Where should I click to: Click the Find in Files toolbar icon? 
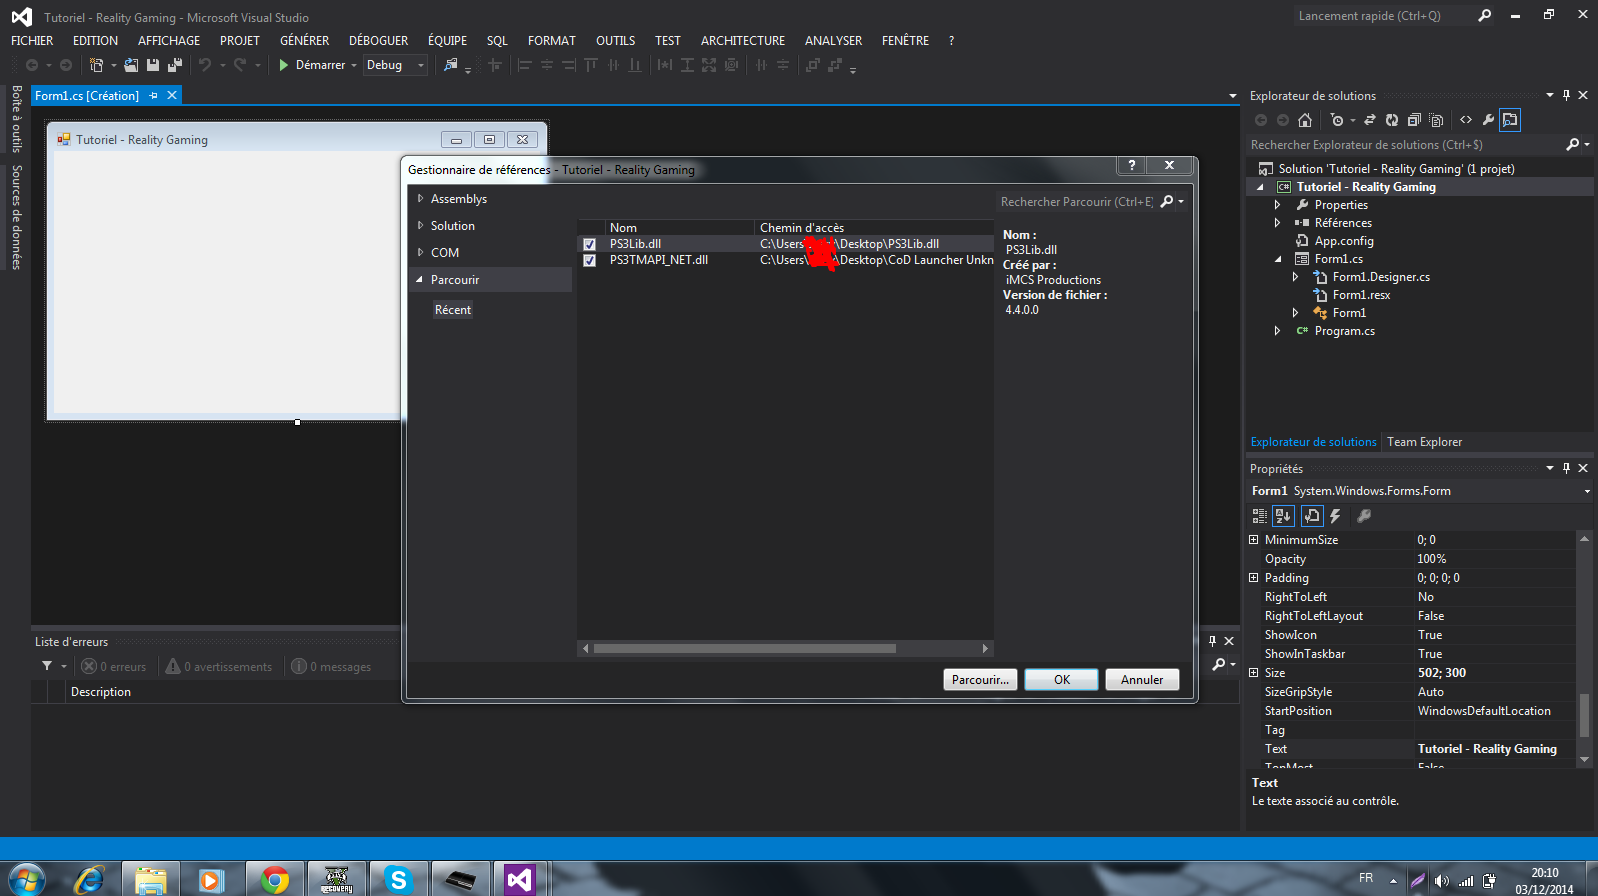451,65
